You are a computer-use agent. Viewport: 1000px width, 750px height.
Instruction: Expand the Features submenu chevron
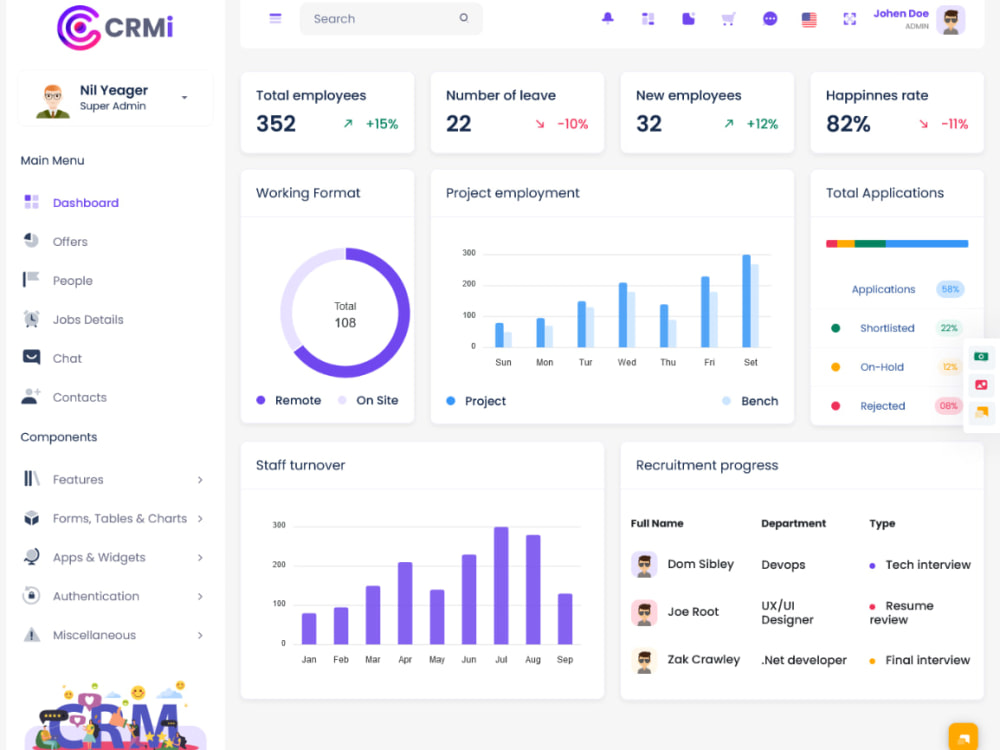[x=200, y=480]
